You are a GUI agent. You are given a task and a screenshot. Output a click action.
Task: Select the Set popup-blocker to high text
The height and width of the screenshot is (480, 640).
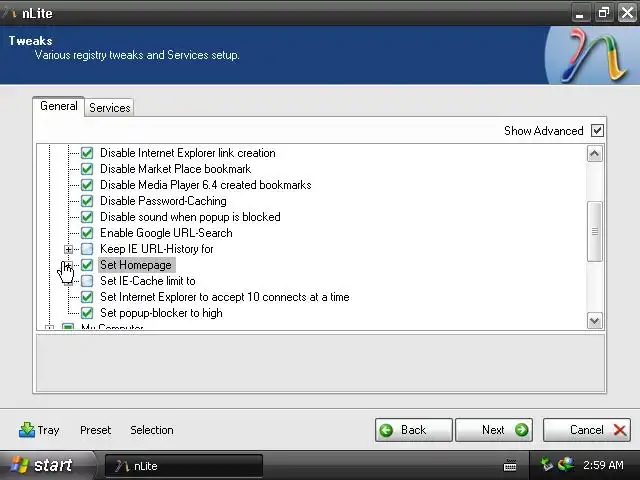161,313
